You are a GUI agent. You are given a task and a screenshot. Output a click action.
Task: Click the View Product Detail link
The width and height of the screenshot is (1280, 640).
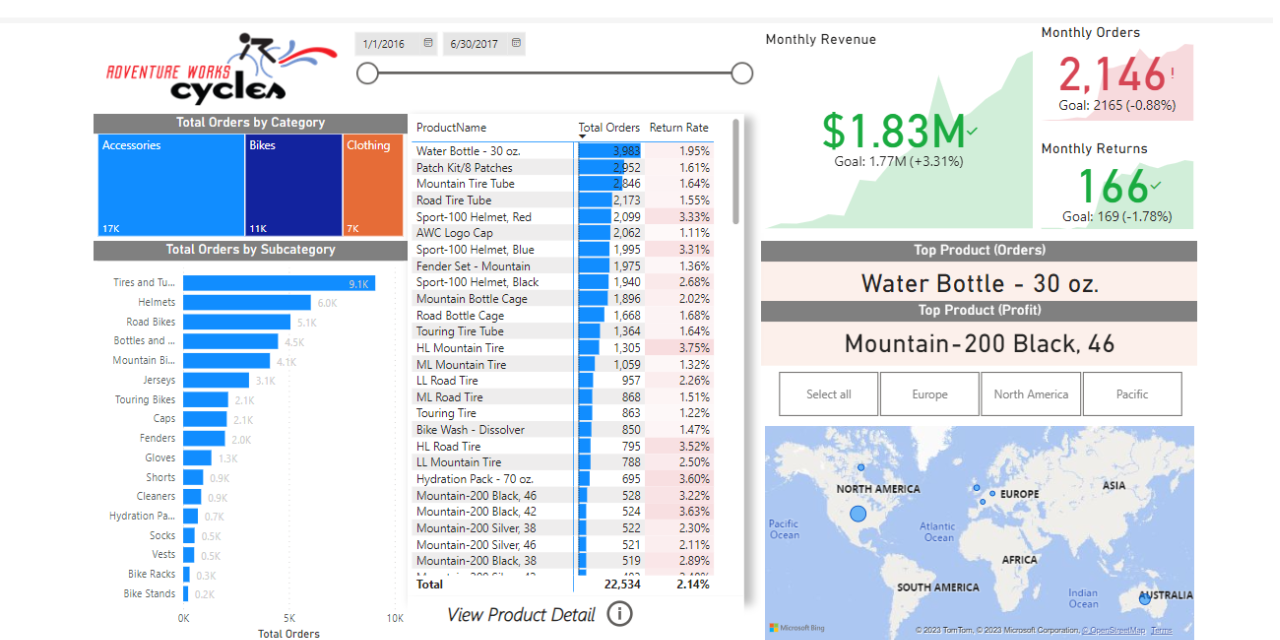point(520,614)
